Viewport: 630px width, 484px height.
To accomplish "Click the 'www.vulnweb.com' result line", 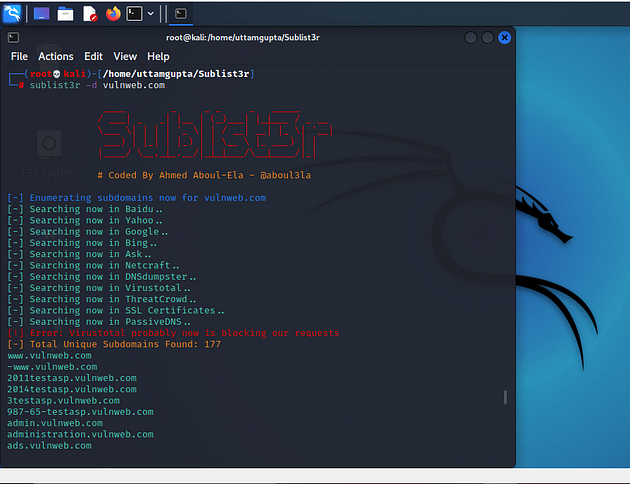I will pos(49,355).
